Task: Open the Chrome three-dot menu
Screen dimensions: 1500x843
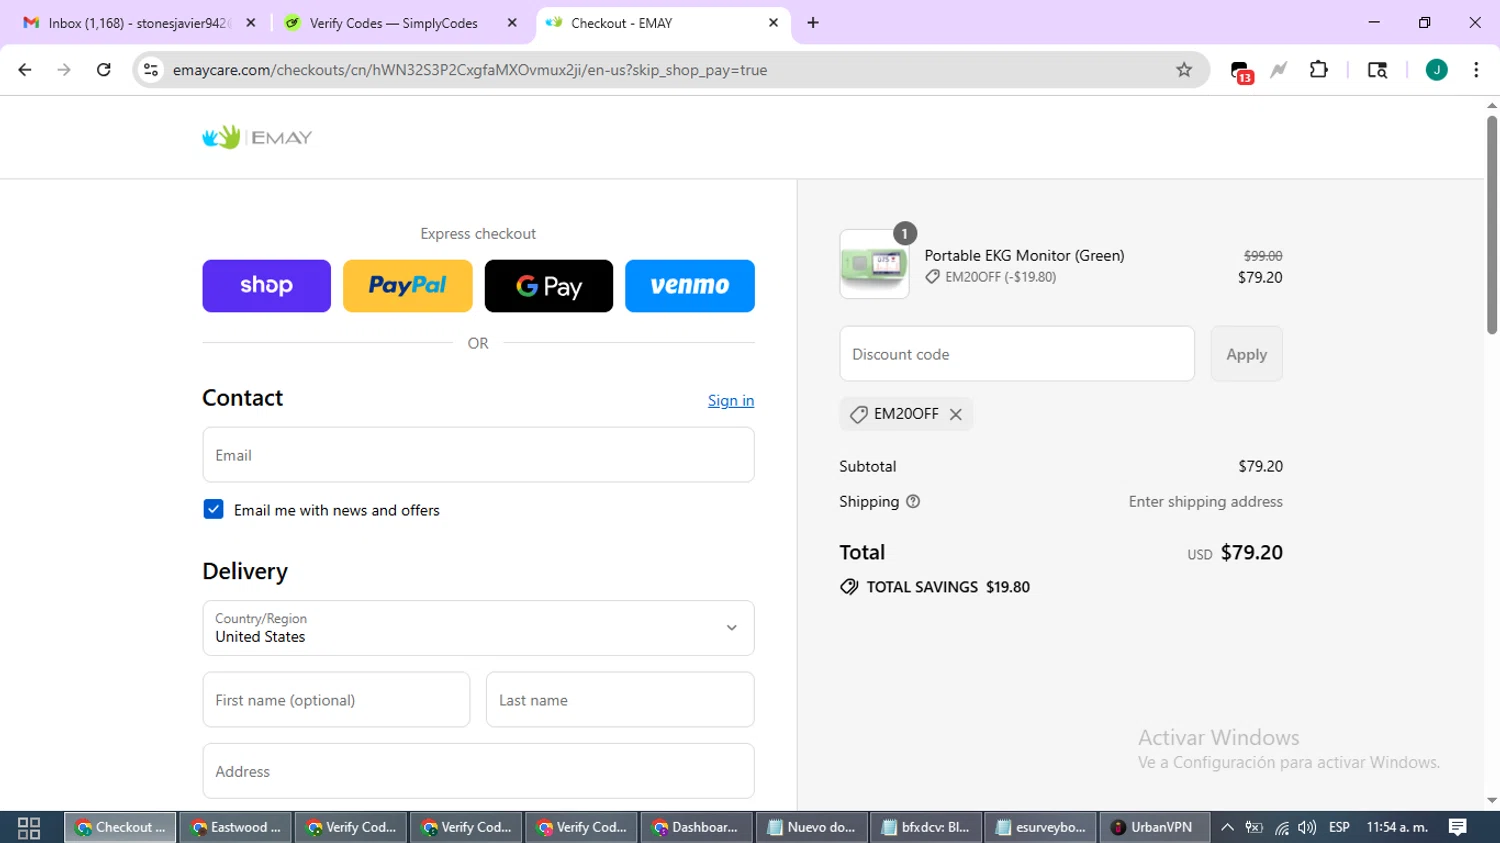Action: click(x=1476, y=70)
